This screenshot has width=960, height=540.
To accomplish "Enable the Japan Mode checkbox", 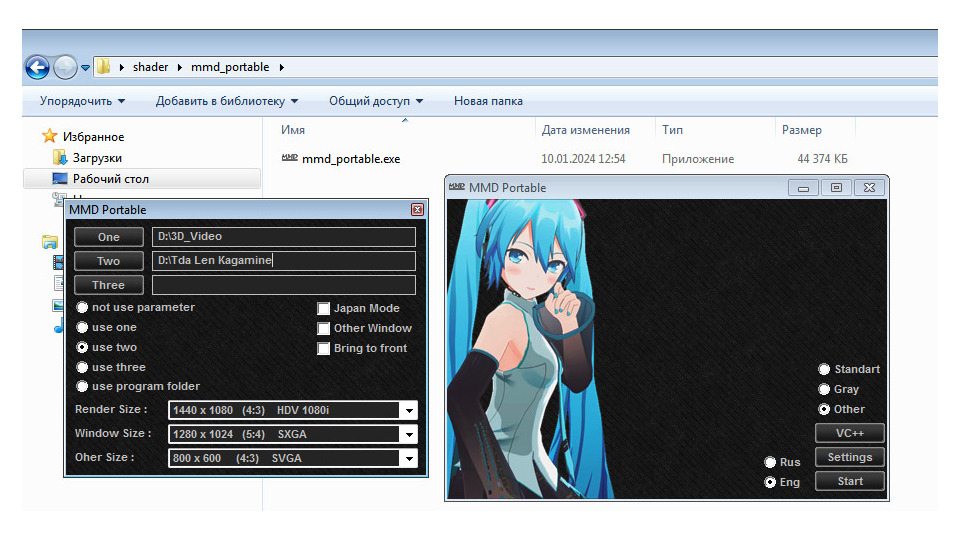I will click(x=323, y=309).
